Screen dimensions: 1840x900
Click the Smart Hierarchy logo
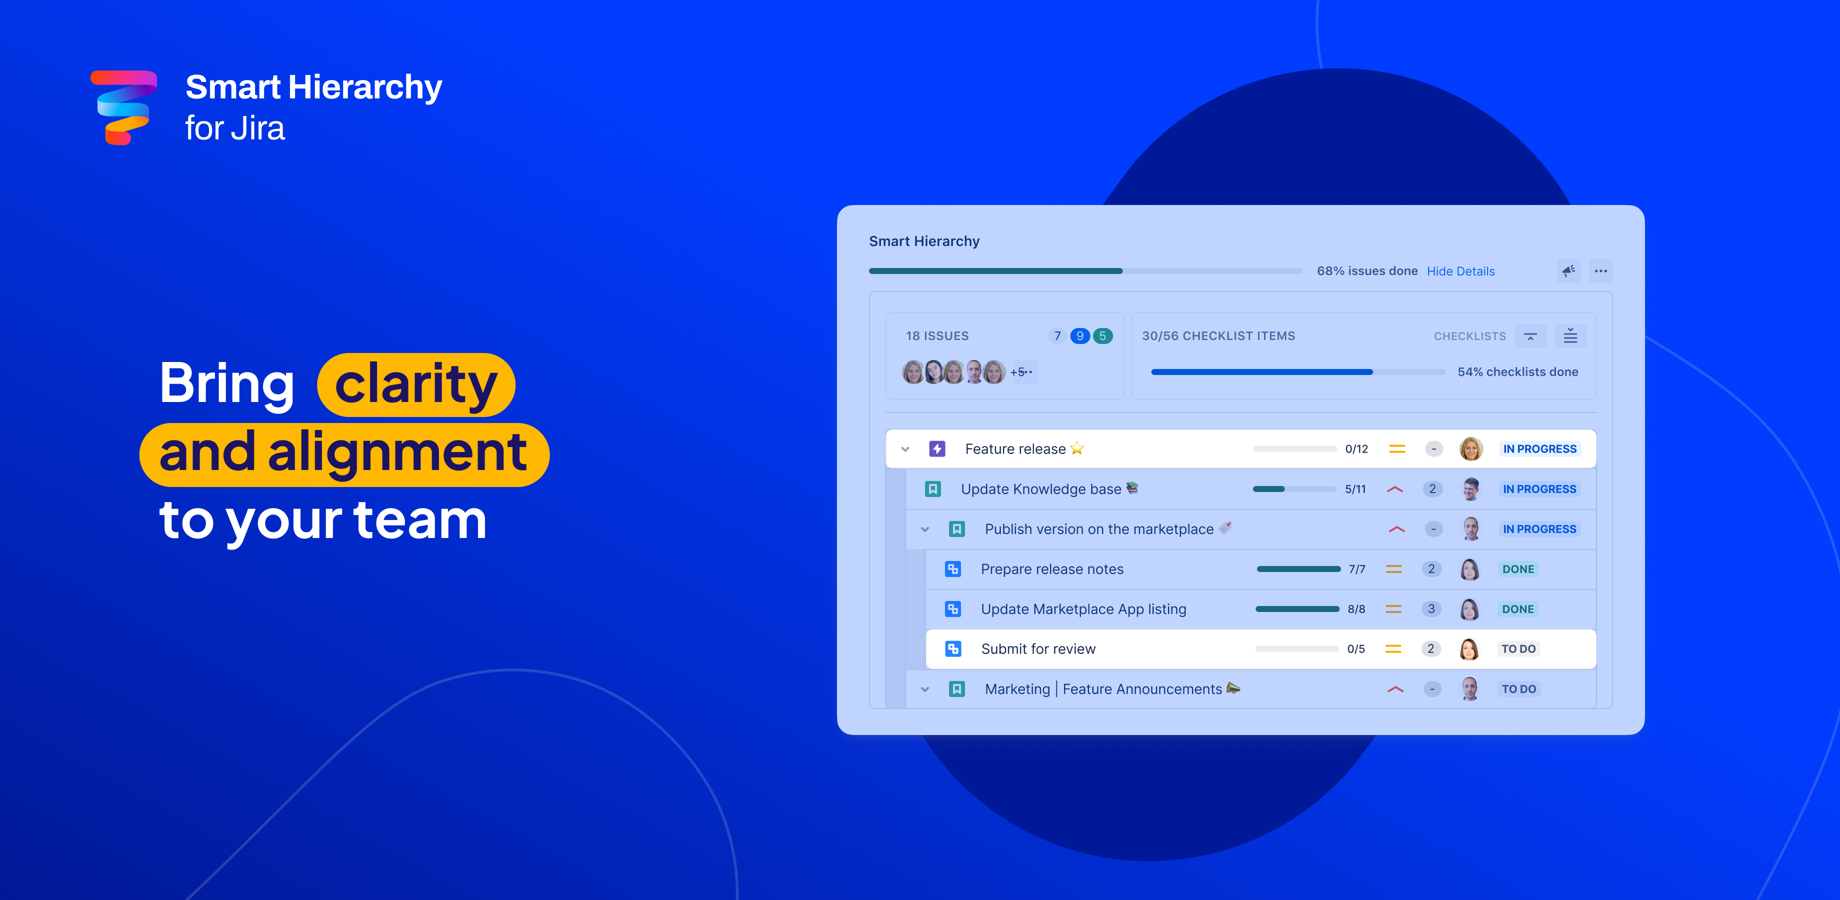click(124, 107)
